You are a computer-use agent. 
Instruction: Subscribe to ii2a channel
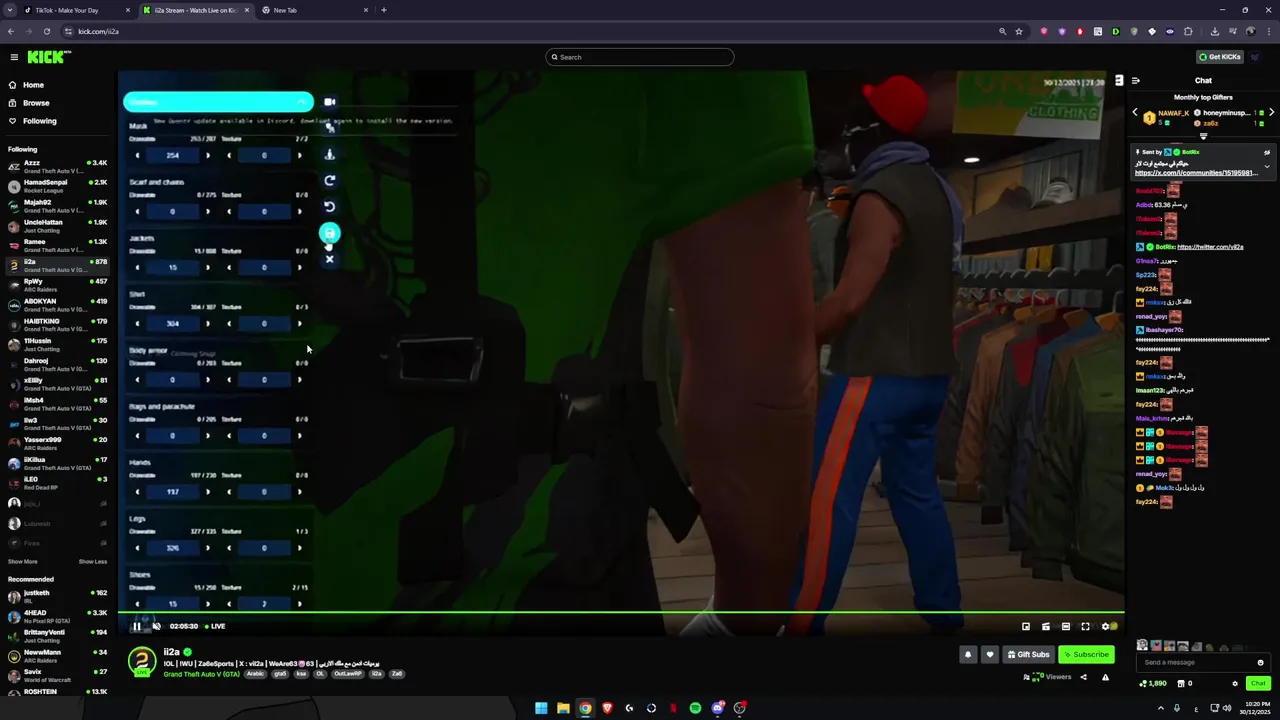point(1086,655)
